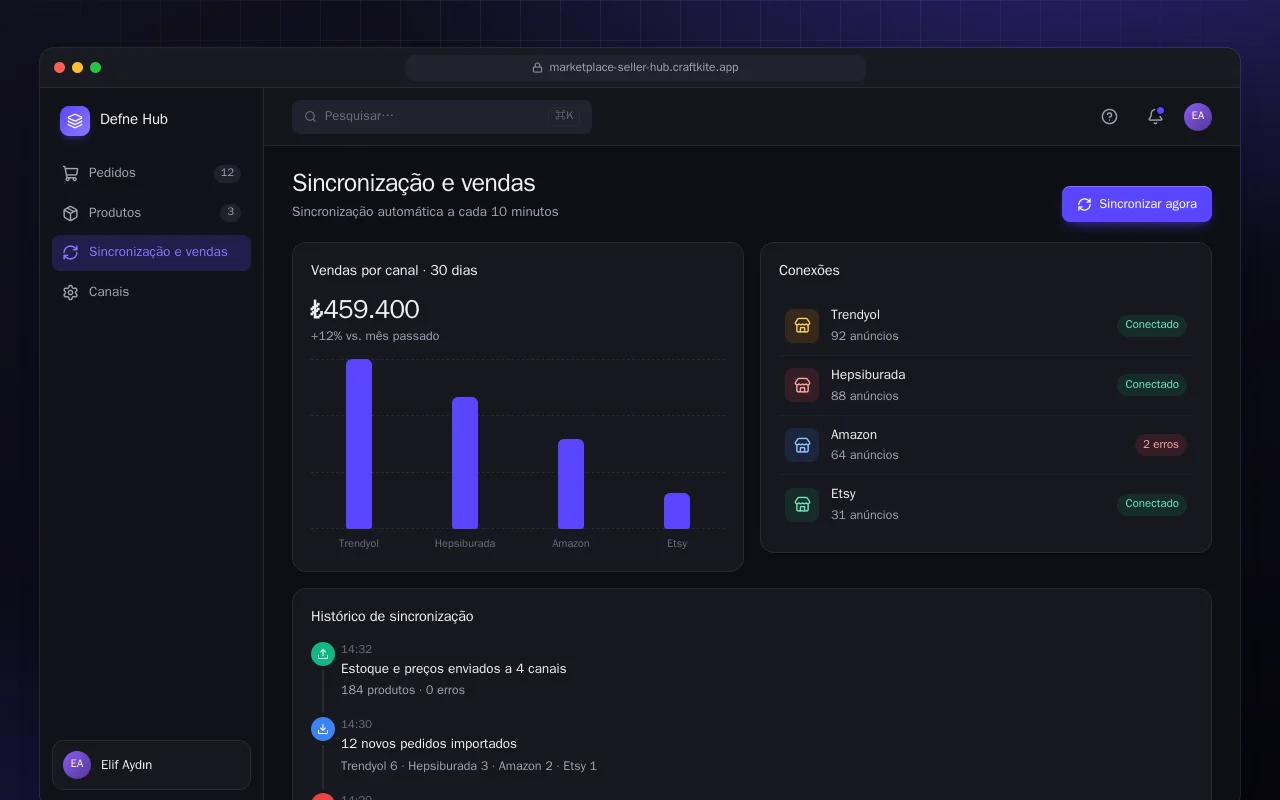The height and width of the screenshot is (800, 1280).
Task: Click the magnifier icon in search bar
Action: click(x=310, y=117)
